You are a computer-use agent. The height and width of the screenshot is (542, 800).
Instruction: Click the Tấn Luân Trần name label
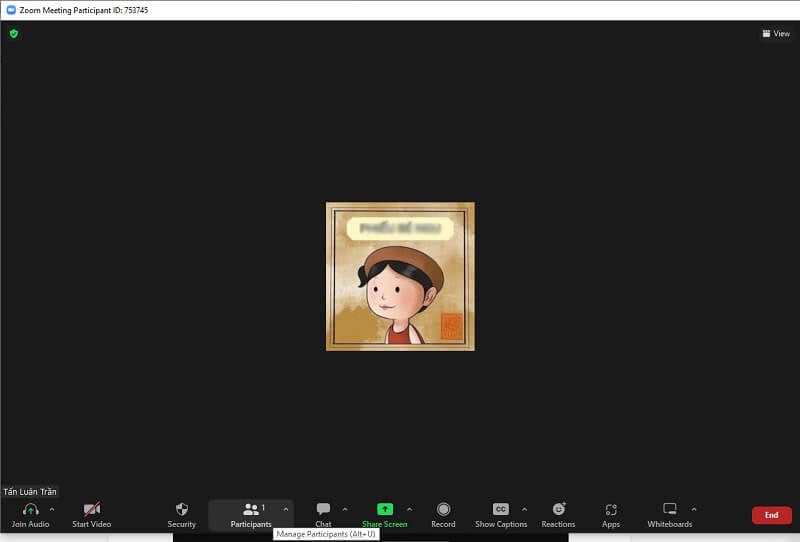tap(30, 491)
